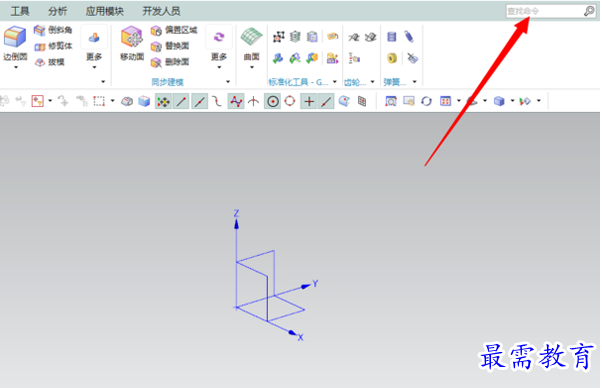Viewport: 602px width, 388px height.
Task: Click the orient view icon with red squares
Action: [445, 101]
